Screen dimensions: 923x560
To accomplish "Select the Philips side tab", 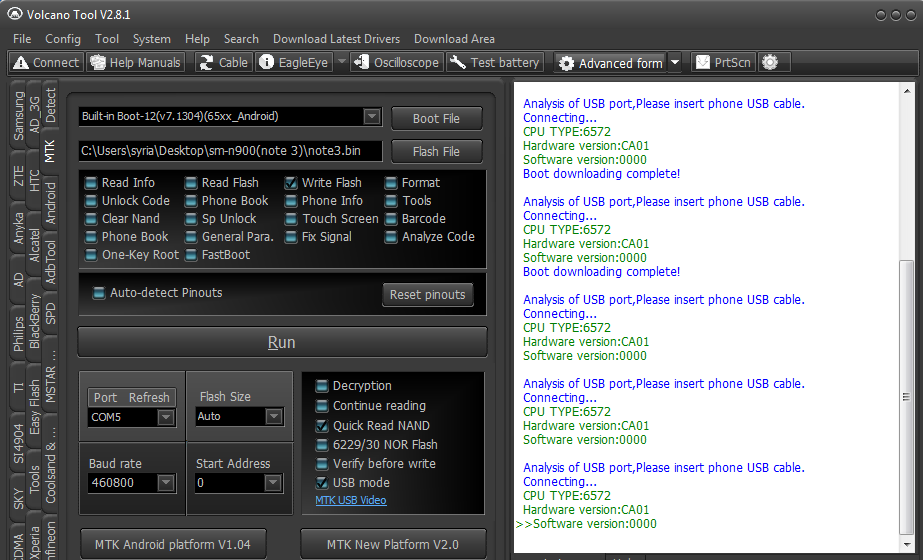I will click(x=19, y=334).
